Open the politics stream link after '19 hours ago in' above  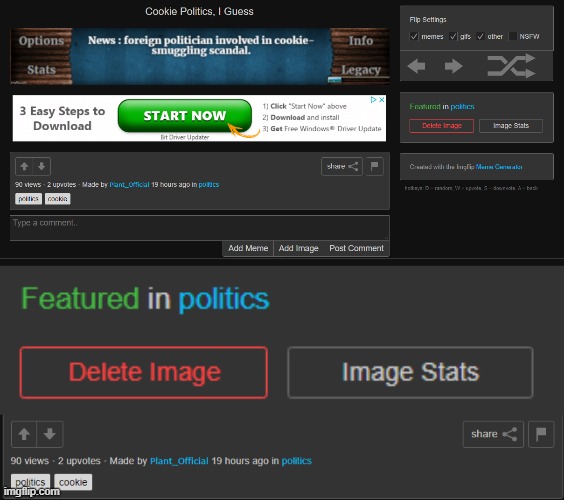pos(209,185)
